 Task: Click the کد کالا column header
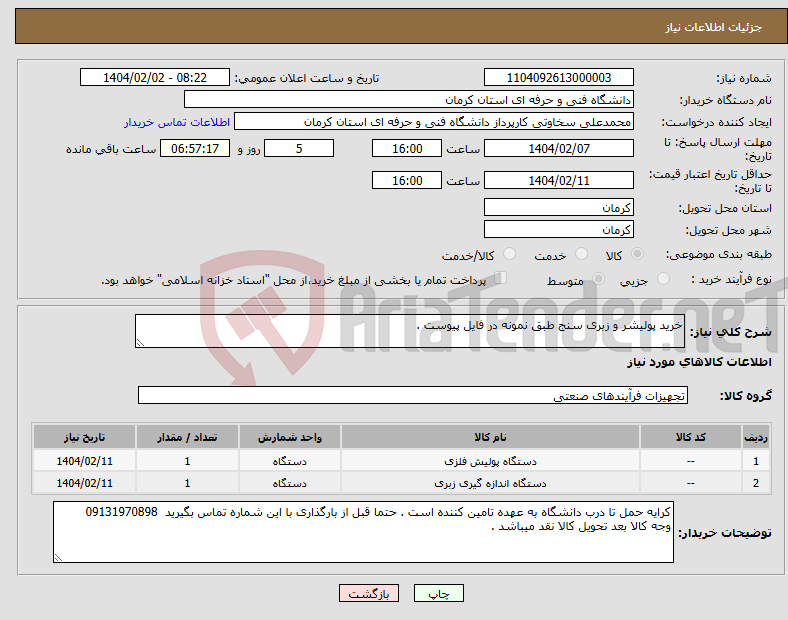click(691, 437)
